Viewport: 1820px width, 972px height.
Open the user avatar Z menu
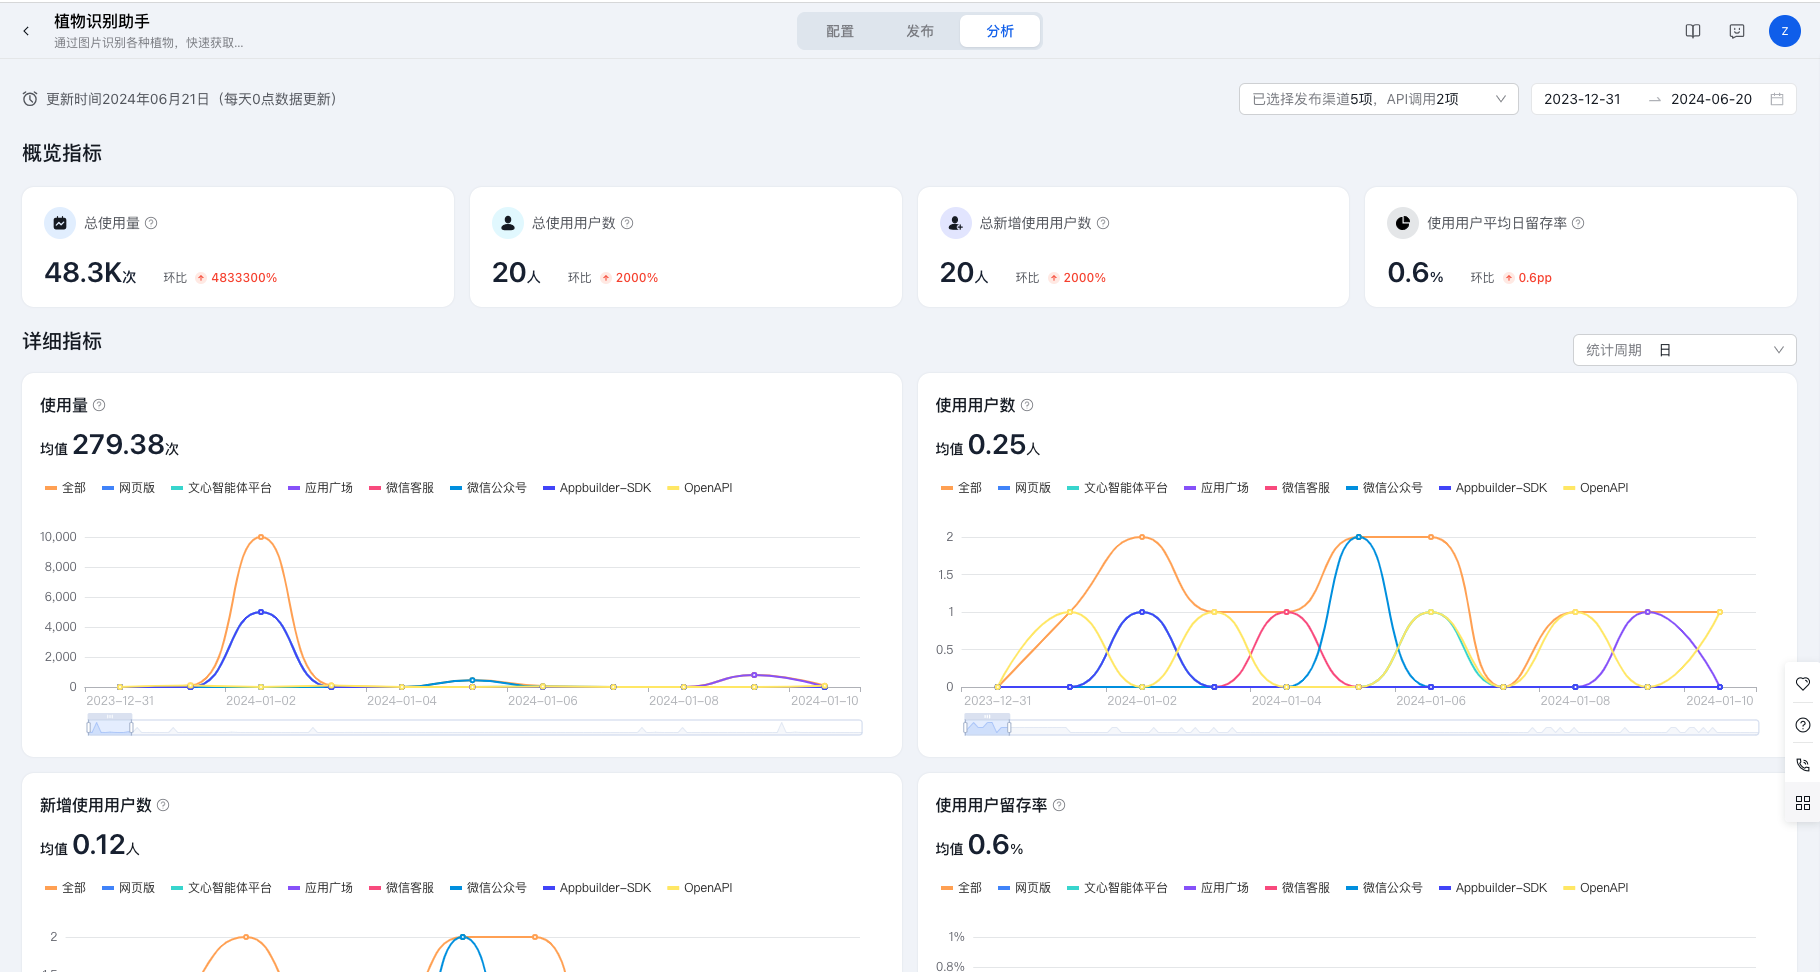(1785, 31)
